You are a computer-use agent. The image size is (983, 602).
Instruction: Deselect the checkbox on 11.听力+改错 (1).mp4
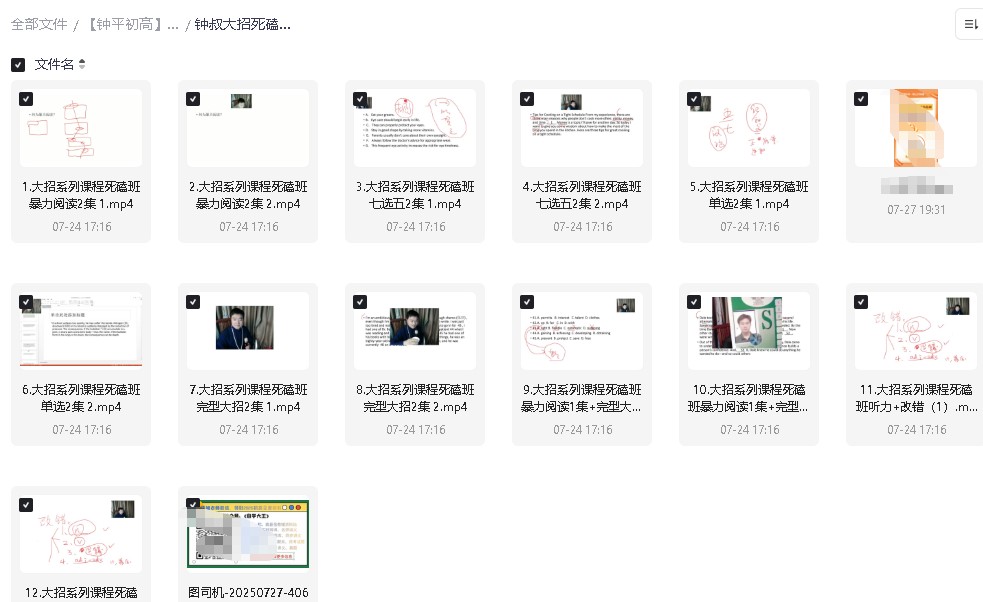tap(861, 301)
